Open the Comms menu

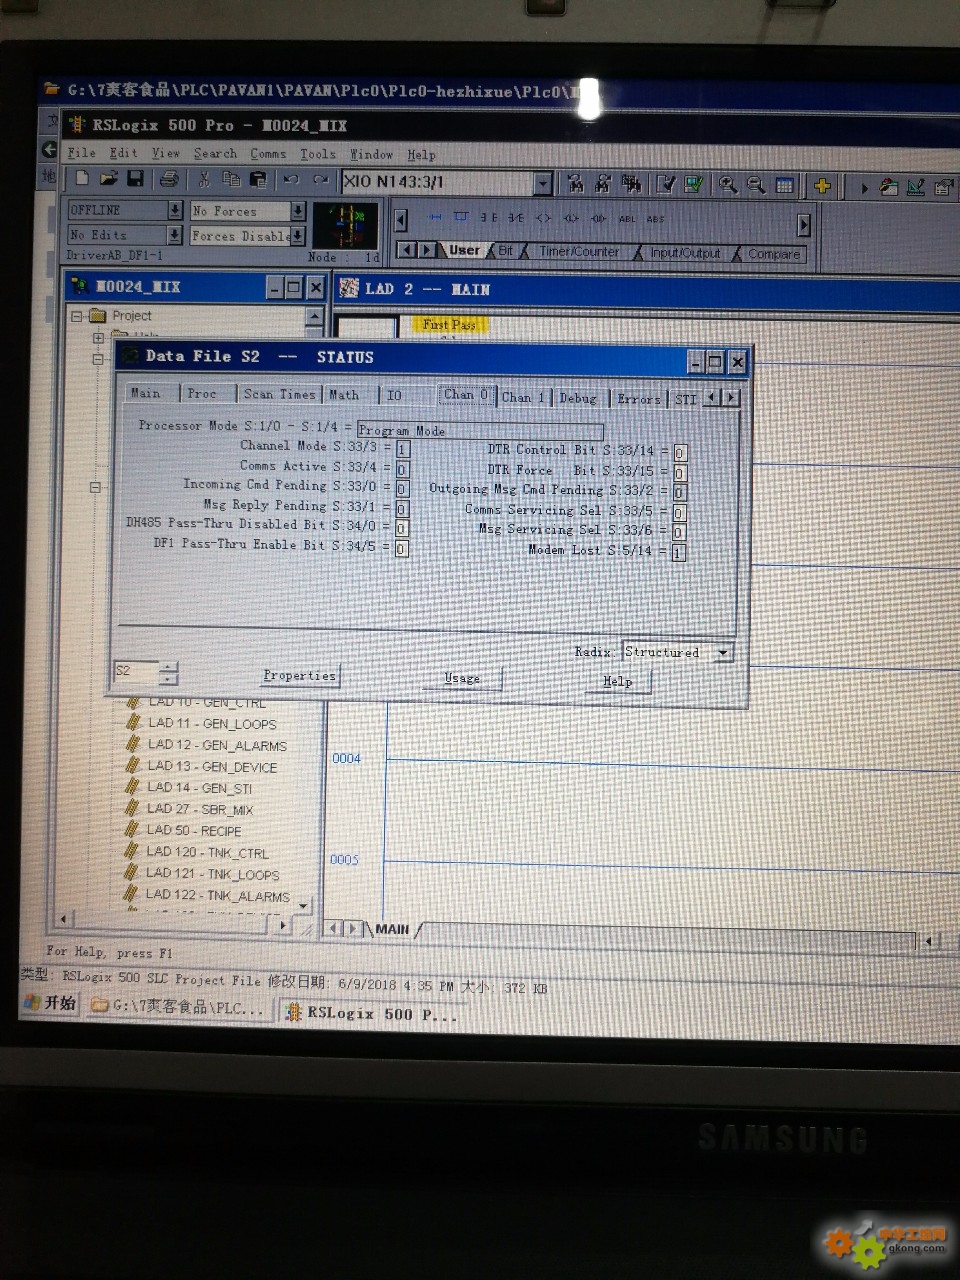268,154
